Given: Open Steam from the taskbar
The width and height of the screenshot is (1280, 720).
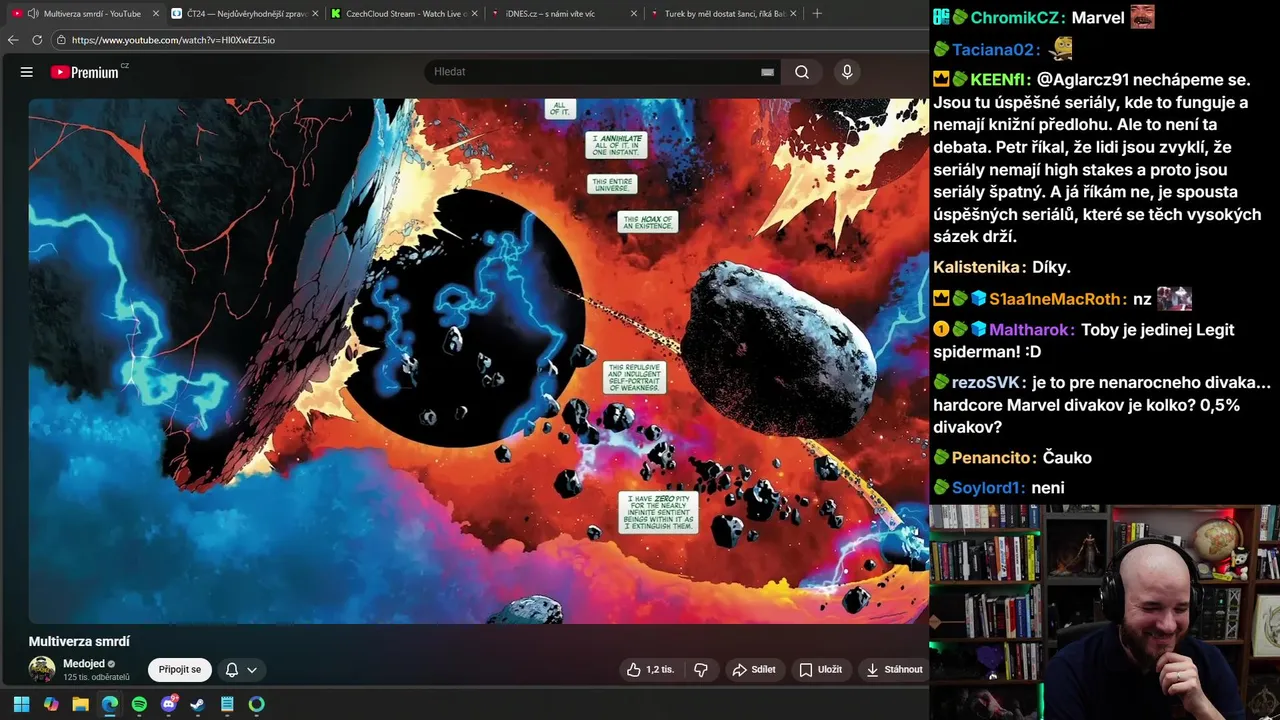Looking at the screenshot, I should click(x=198, y=704).
